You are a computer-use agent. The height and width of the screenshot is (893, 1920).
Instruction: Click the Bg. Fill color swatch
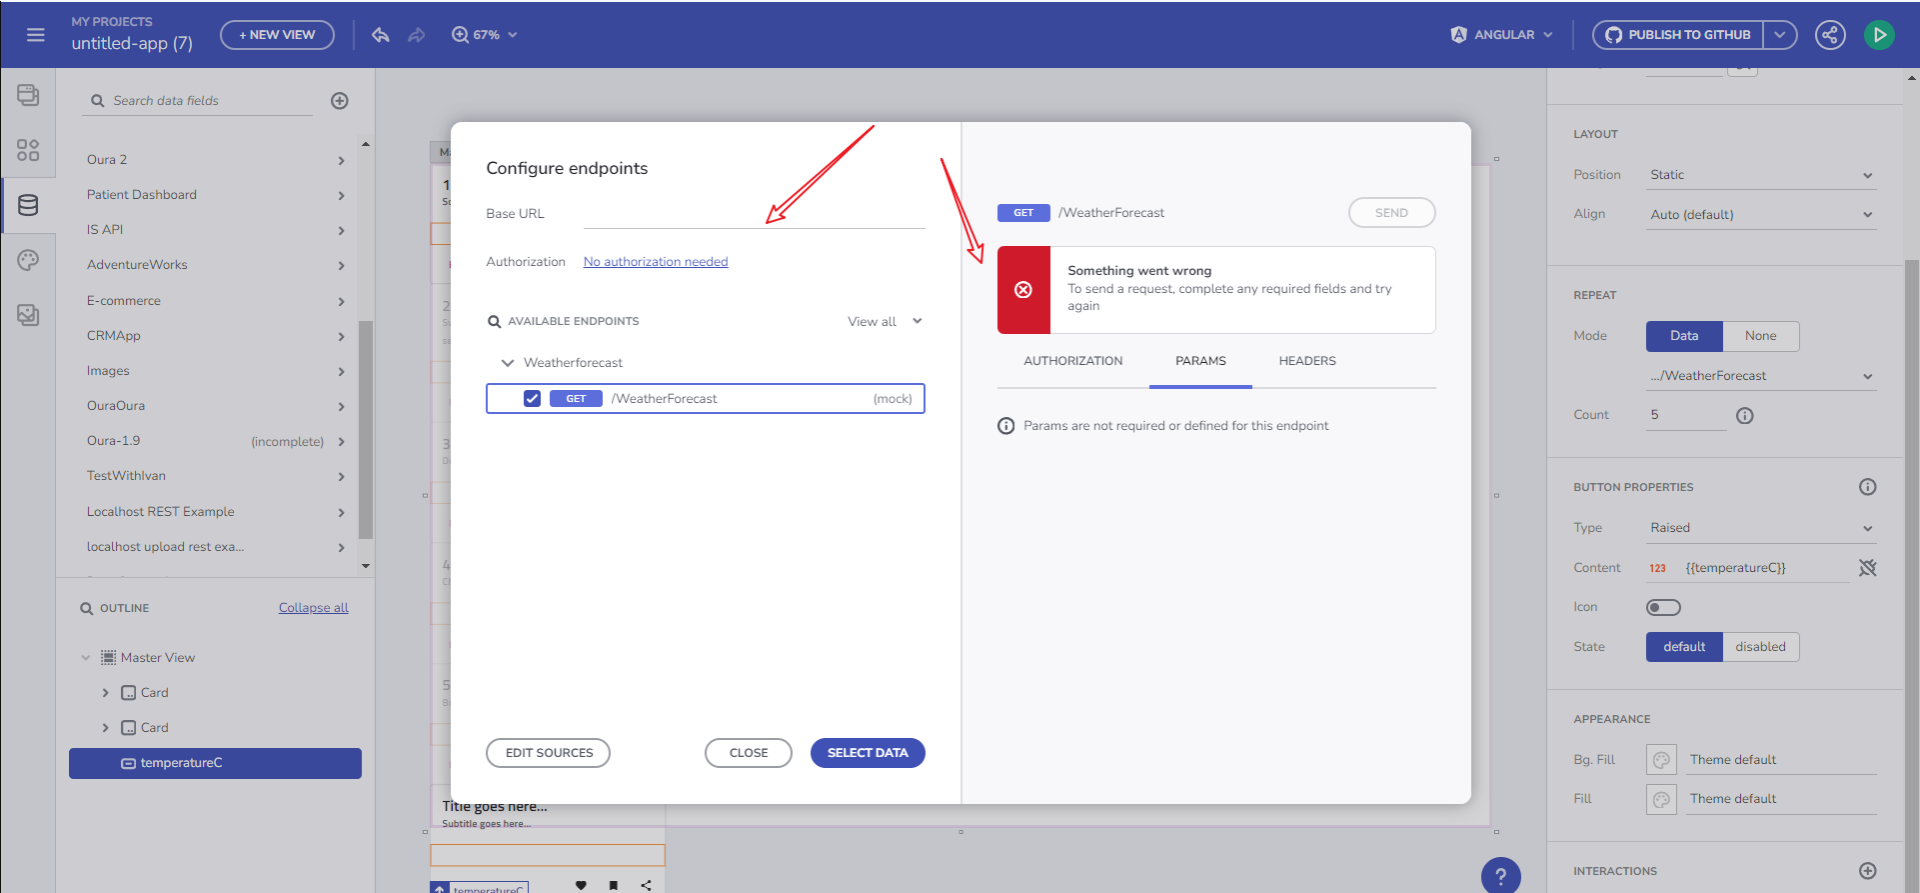(1661, 760)
